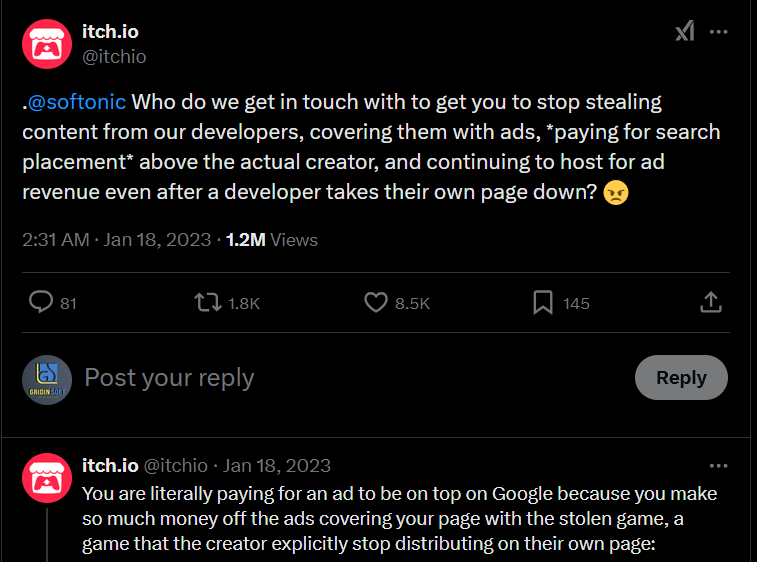The image size is (757, 562).
Task: Click the GridinSoft profile avatar
Action: click(47, 380)
